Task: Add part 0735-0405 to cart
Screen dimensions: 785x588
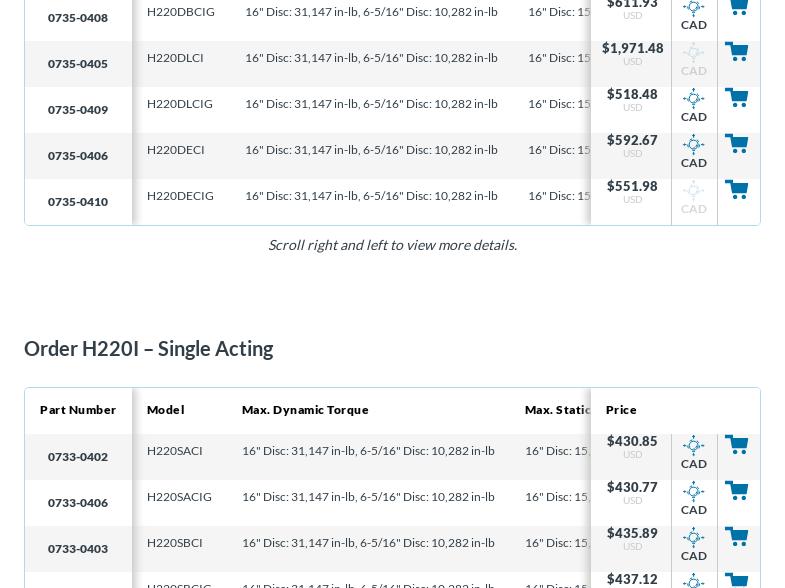Action: [736, 52]
